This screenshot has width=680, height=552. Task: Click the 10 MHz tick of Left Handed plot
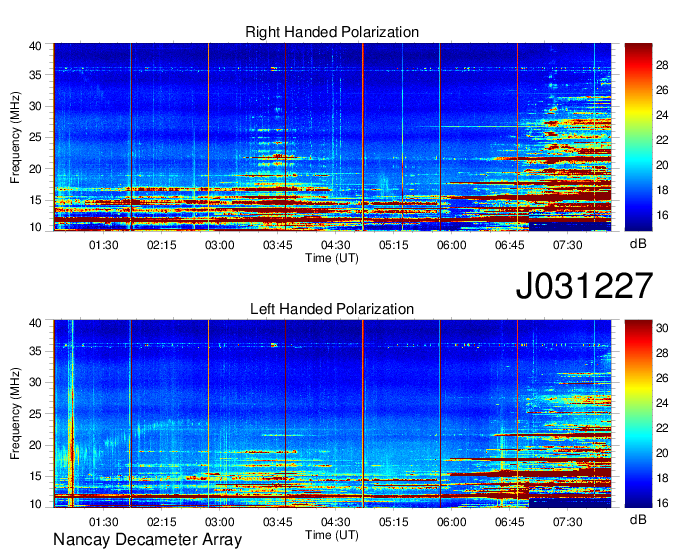[x=36, y=504]
